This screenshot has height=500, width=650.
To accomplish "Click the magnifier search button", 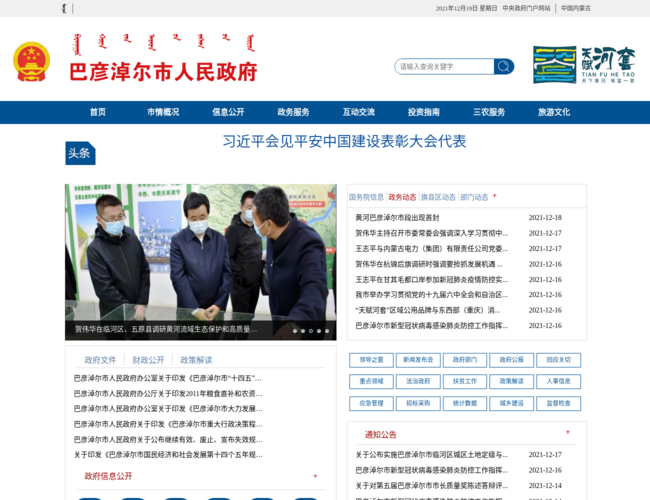I will tap(504, 66).
